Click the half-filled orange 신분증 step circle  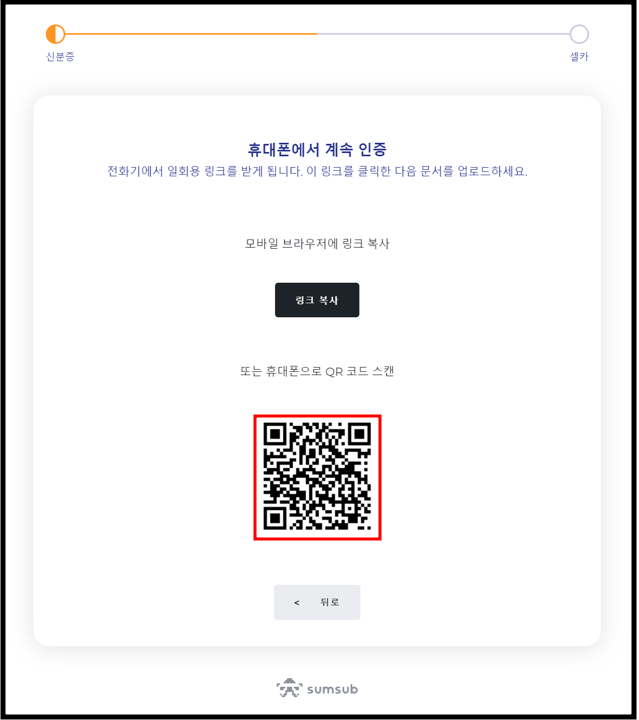pyautogui.click(x=56, y=34)
